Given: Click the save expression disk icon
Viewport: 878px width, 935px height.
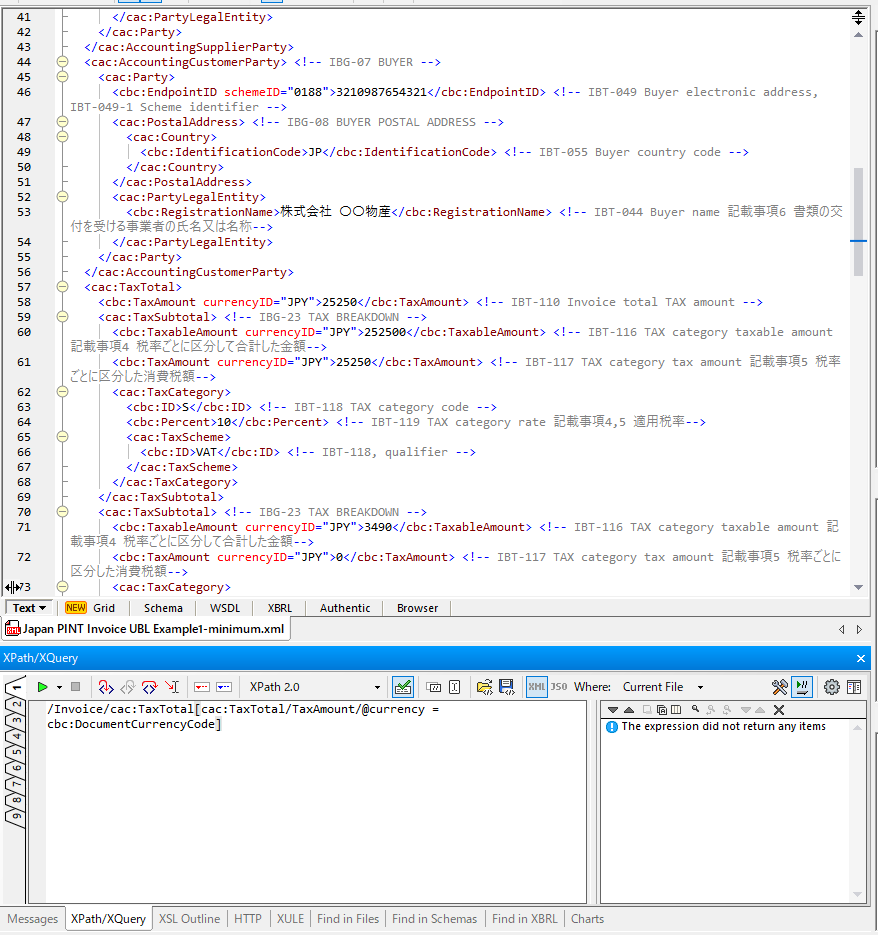Looking at the screenshot, I should 506,687.
